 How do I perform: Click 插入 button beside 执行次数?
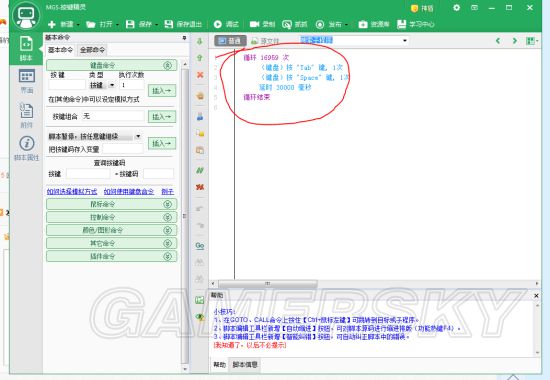(x=162, y=91)
